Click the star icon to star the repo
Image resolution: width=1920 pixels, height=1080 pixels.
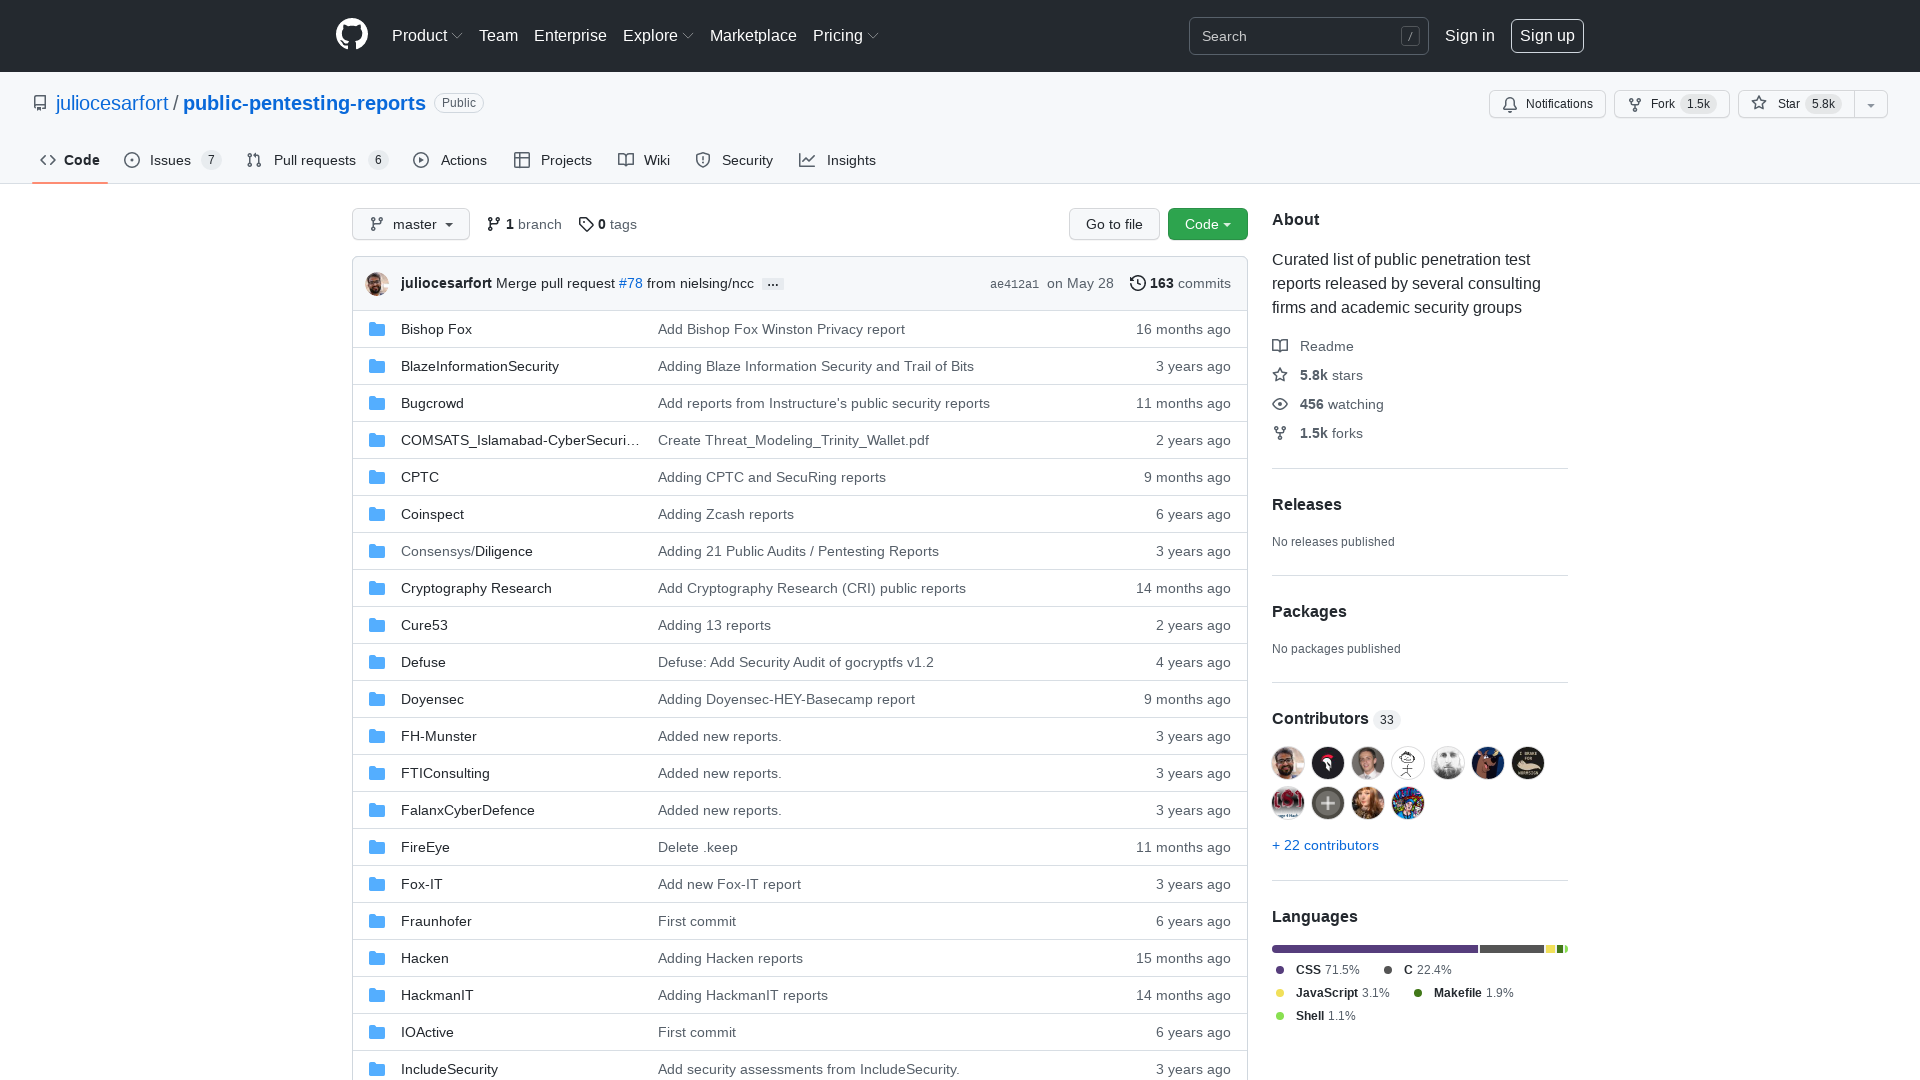1760,104
